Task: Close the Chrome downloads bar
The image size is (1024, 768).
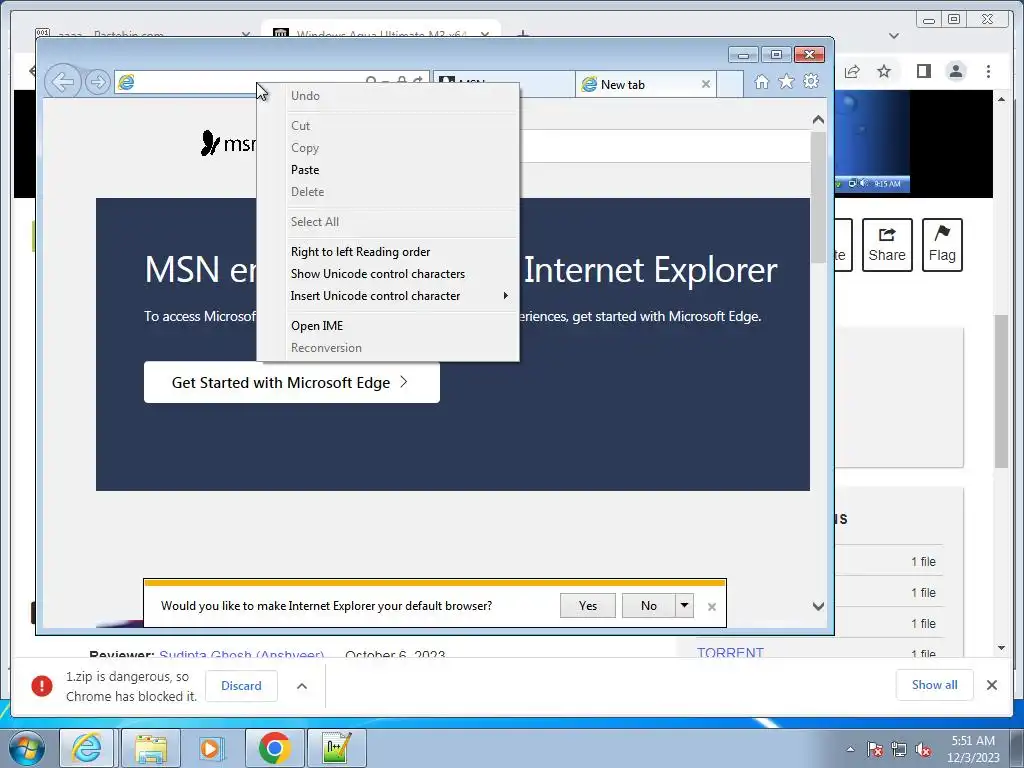Action: tap(992, 685)
